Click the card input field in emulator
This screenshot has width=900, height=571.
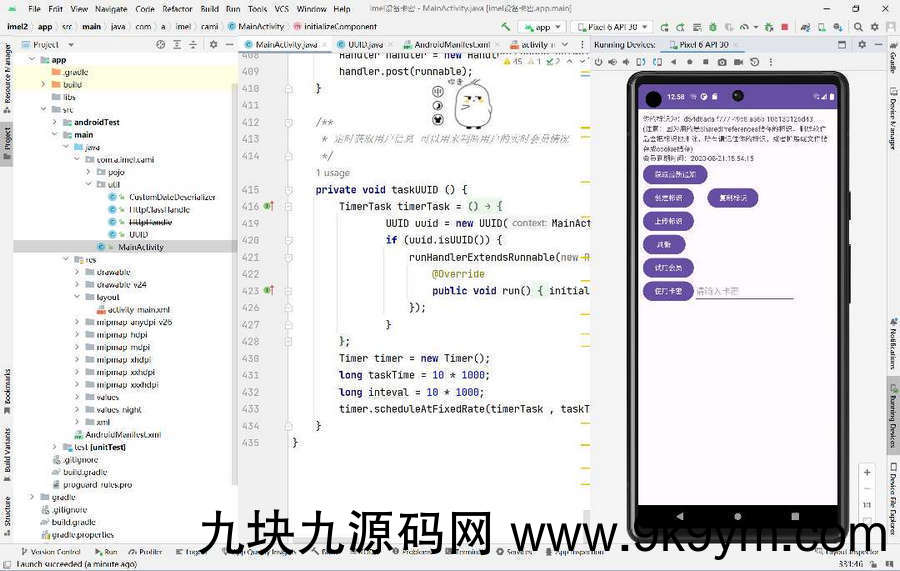[744, 291]
